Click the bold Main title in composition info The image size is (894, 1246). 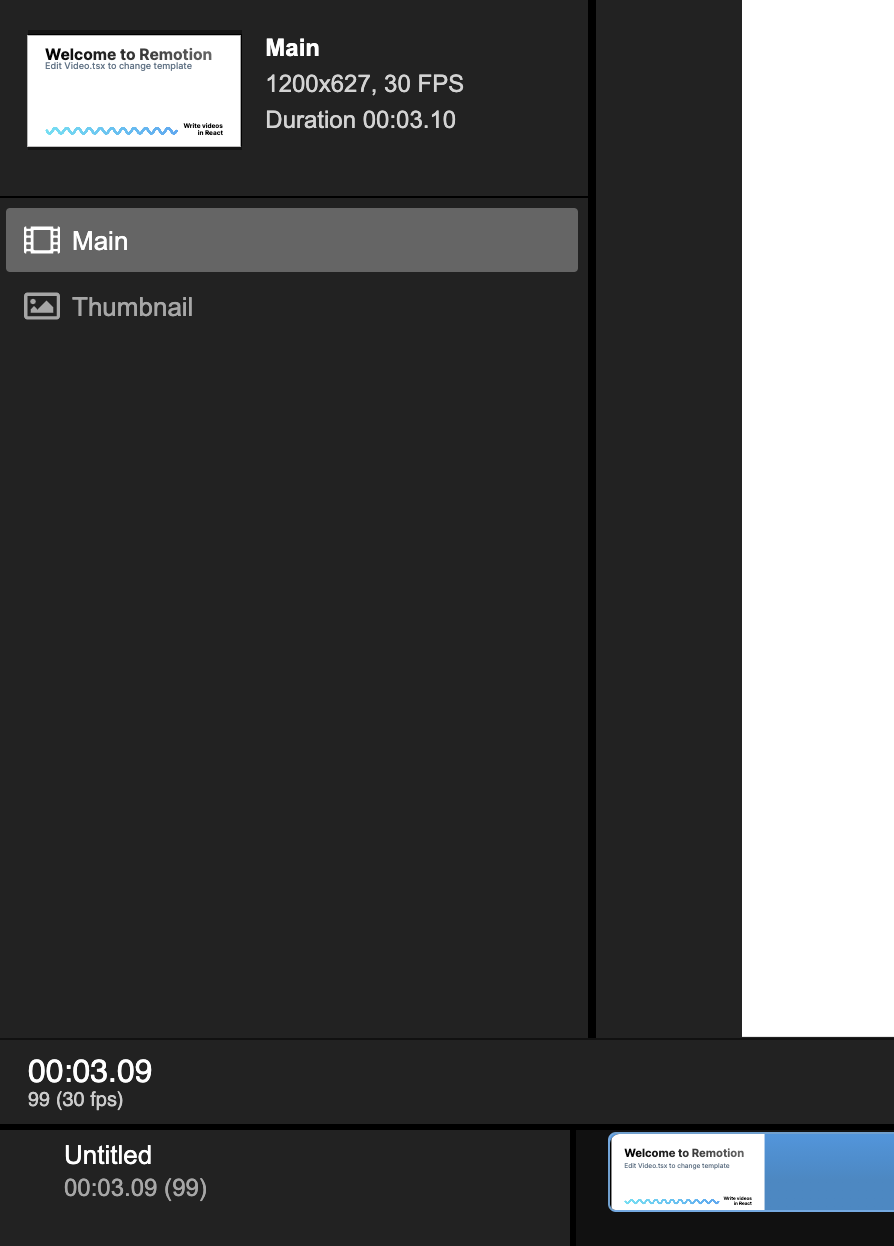[293, 48]
